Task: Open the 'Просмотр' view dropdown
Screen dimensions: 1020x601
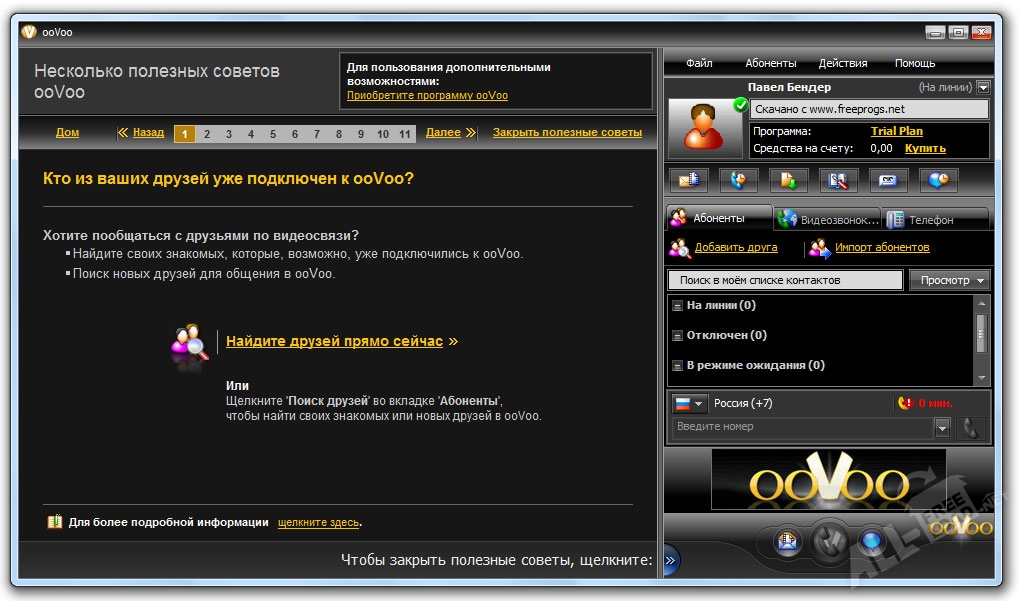Action: [x=949, y=281]
